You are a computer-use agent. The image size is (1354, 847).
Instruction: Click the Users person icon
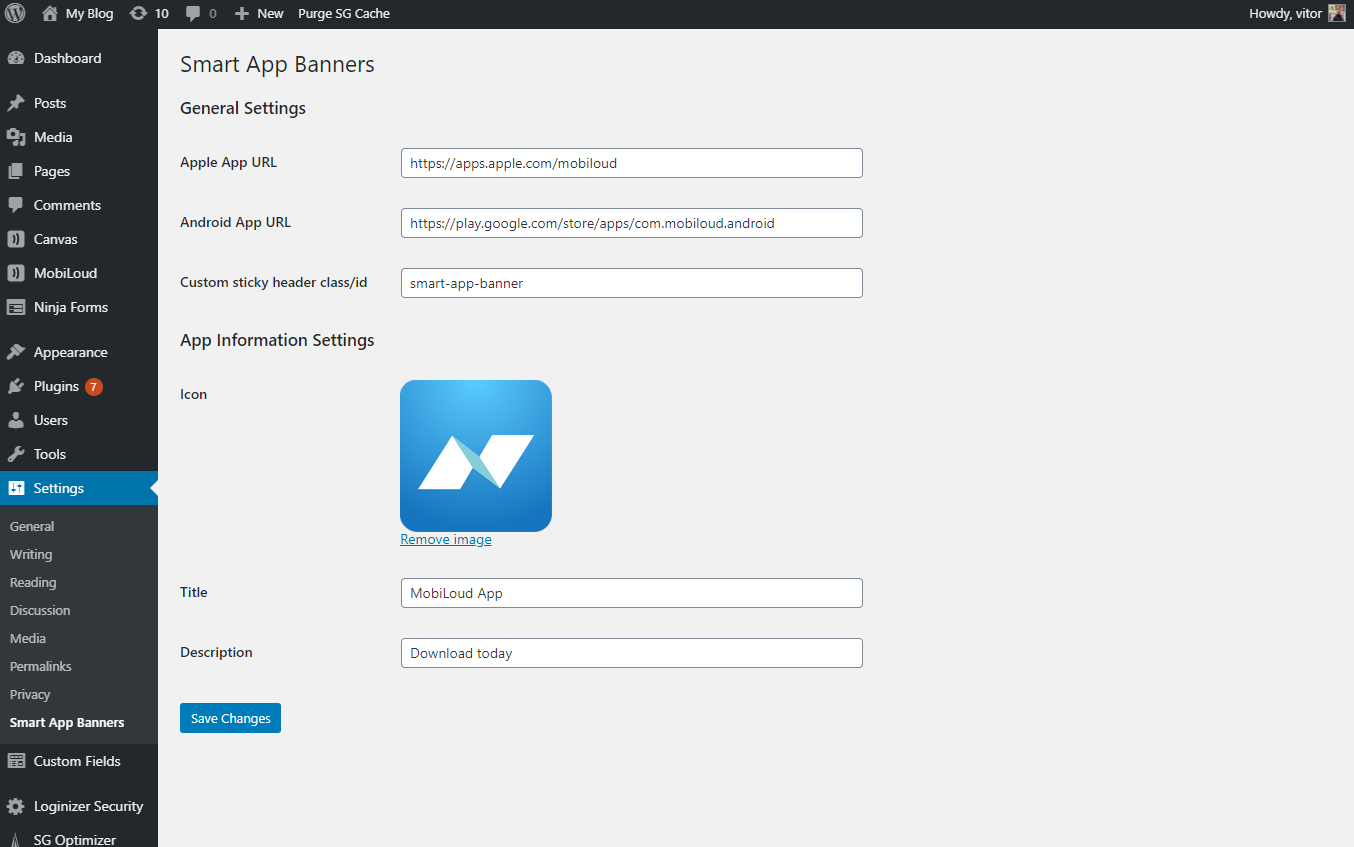[x=16, y=420]
